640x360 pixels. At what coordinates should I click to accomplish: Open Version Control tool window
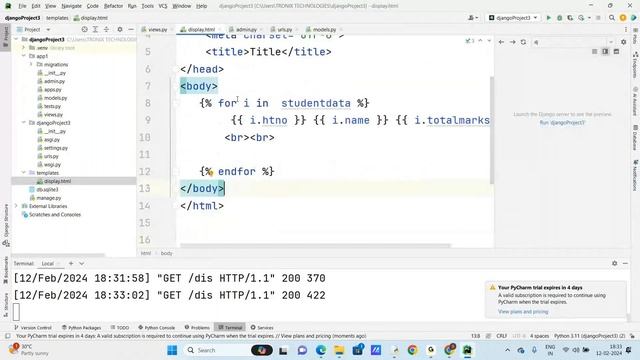[x=33, y=327]
